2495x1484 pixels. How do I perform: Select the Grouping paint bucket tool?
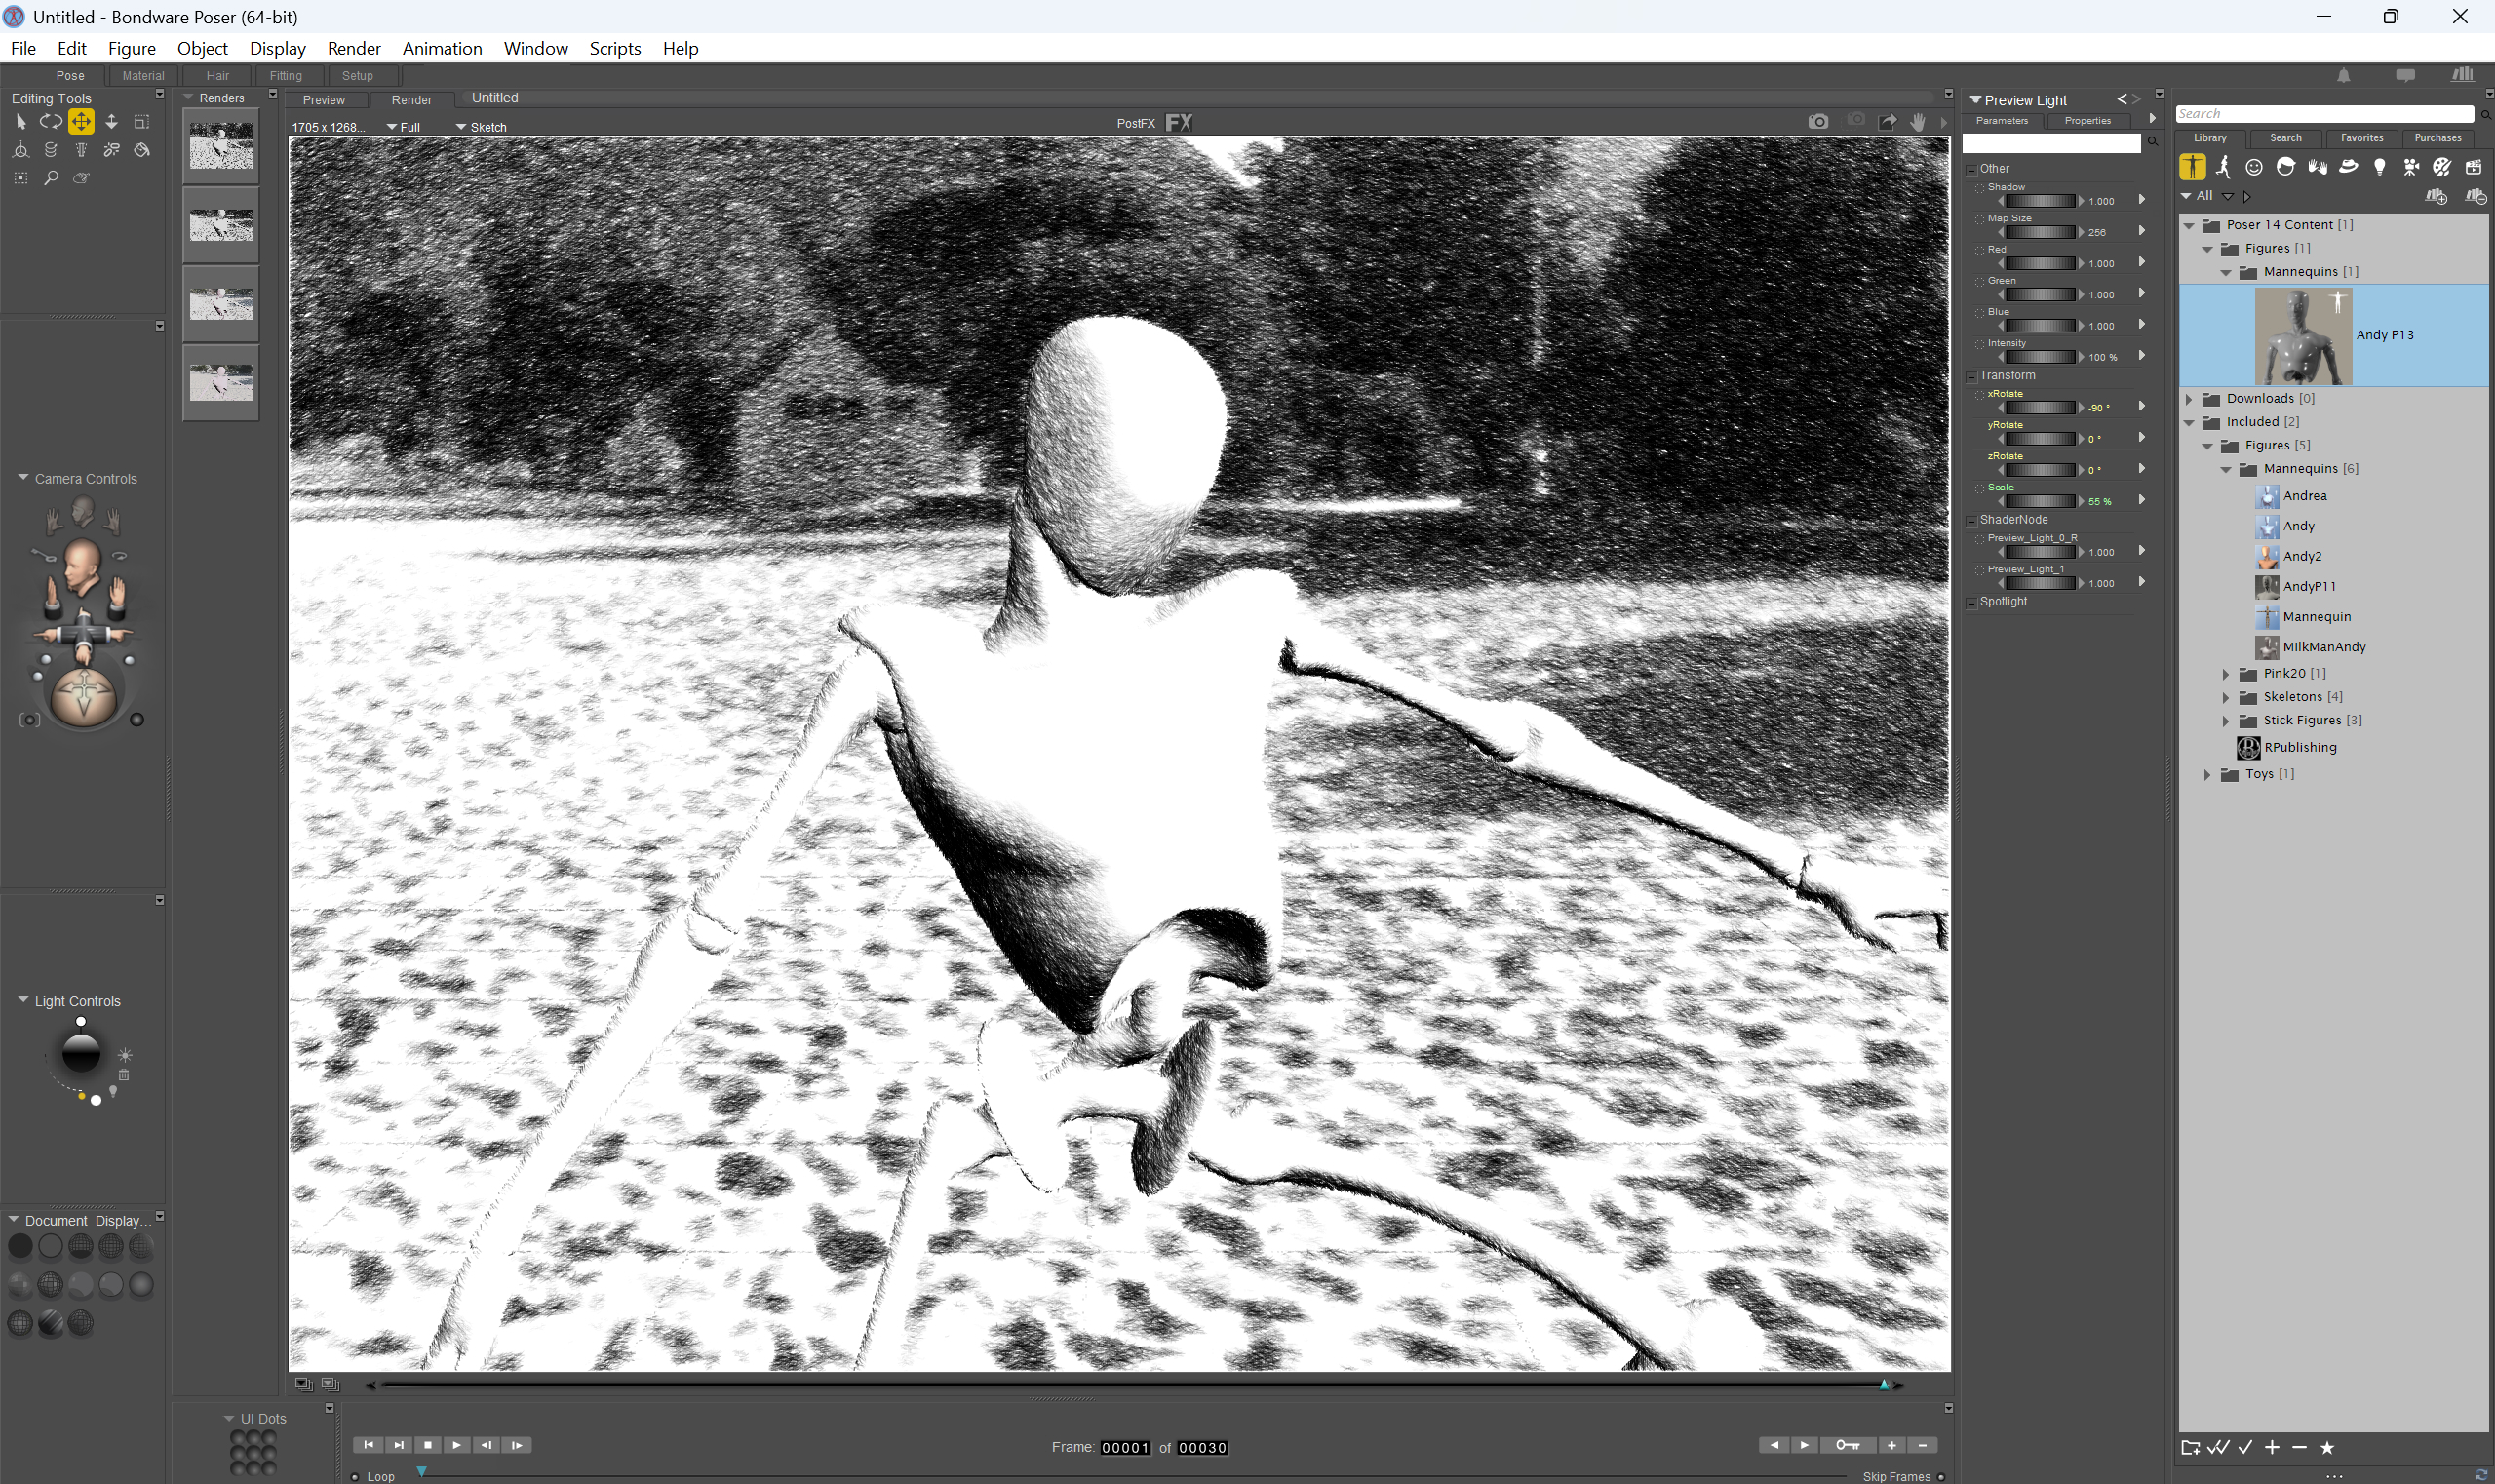click(142, 150)
